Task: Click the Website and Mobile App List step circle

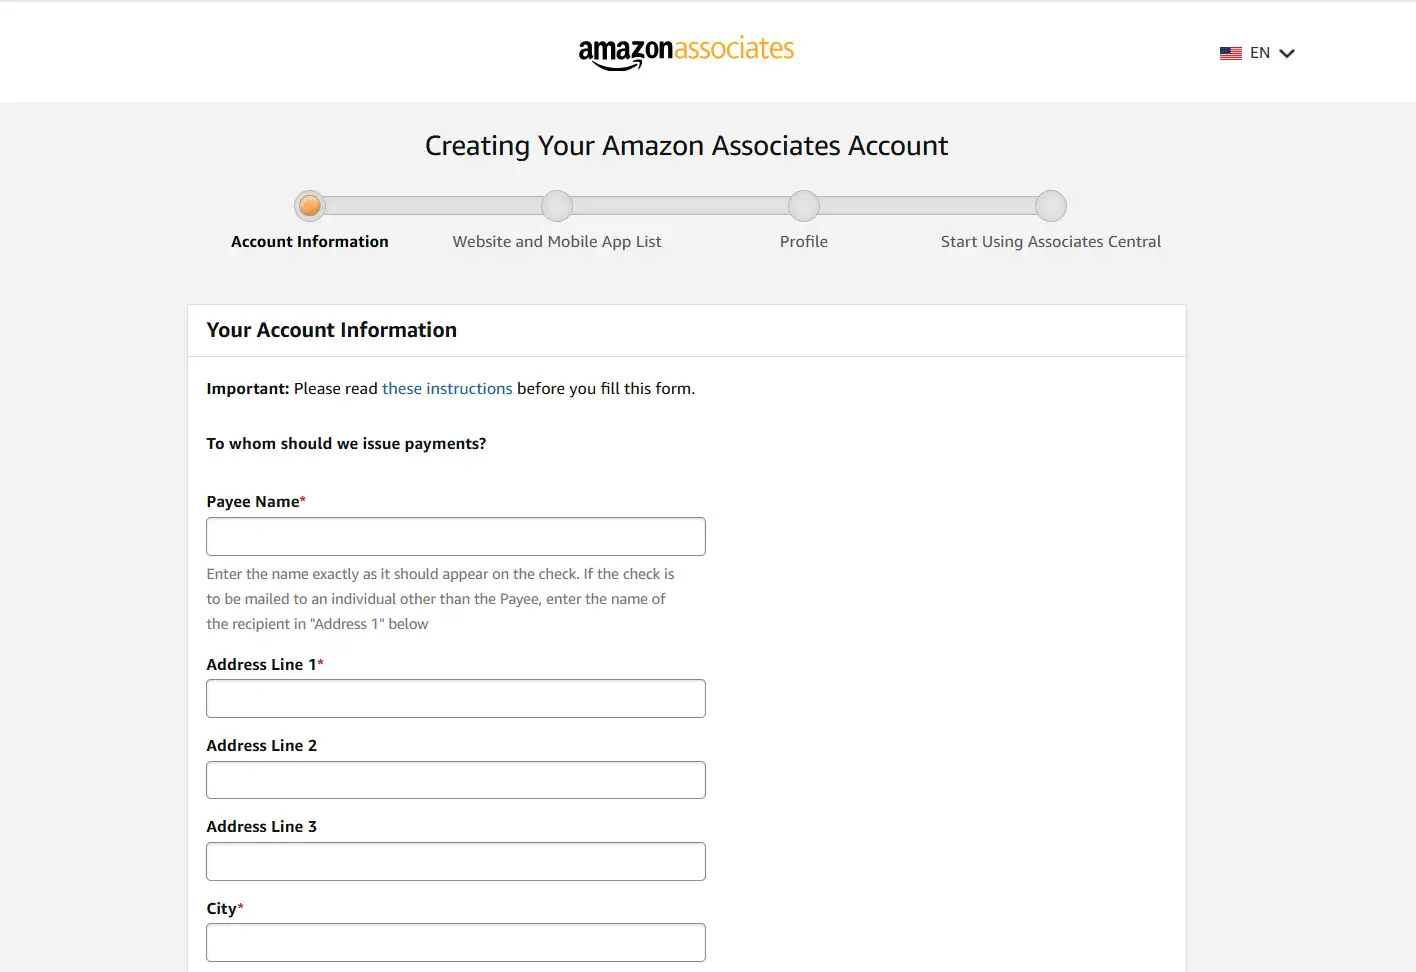Action: click(557, 206)
